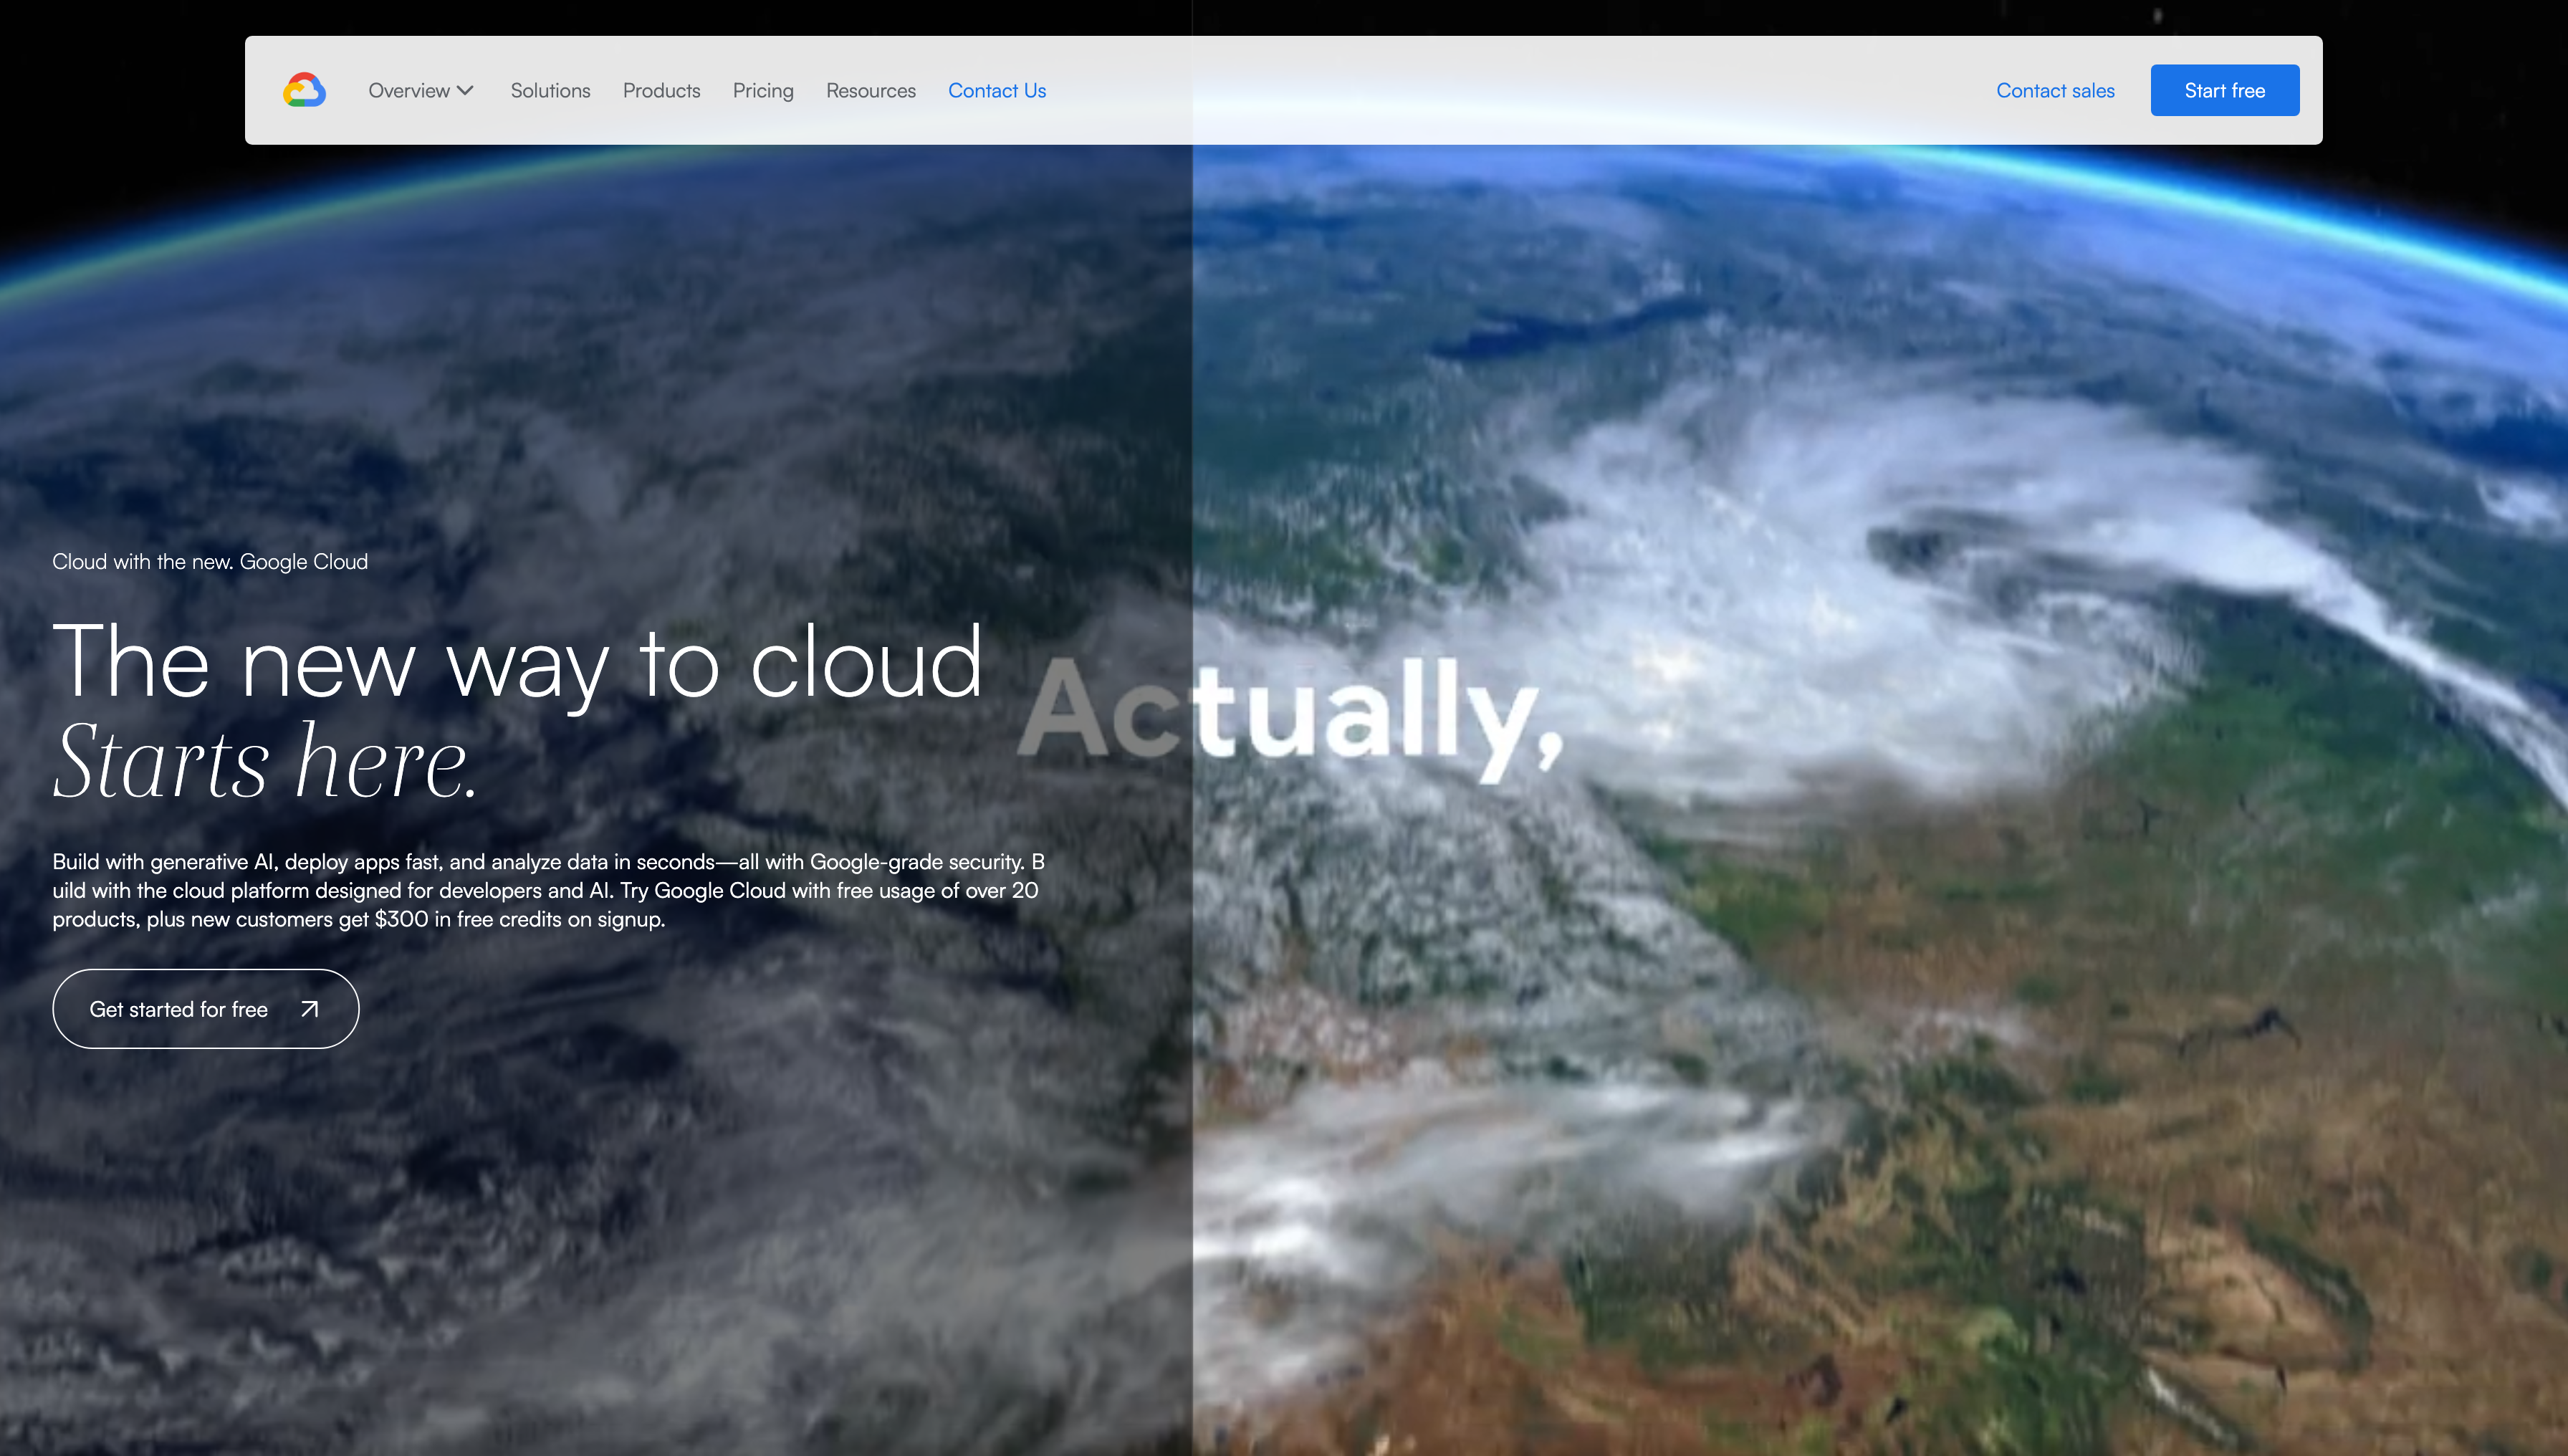Click the Get started for free button

179,1009
